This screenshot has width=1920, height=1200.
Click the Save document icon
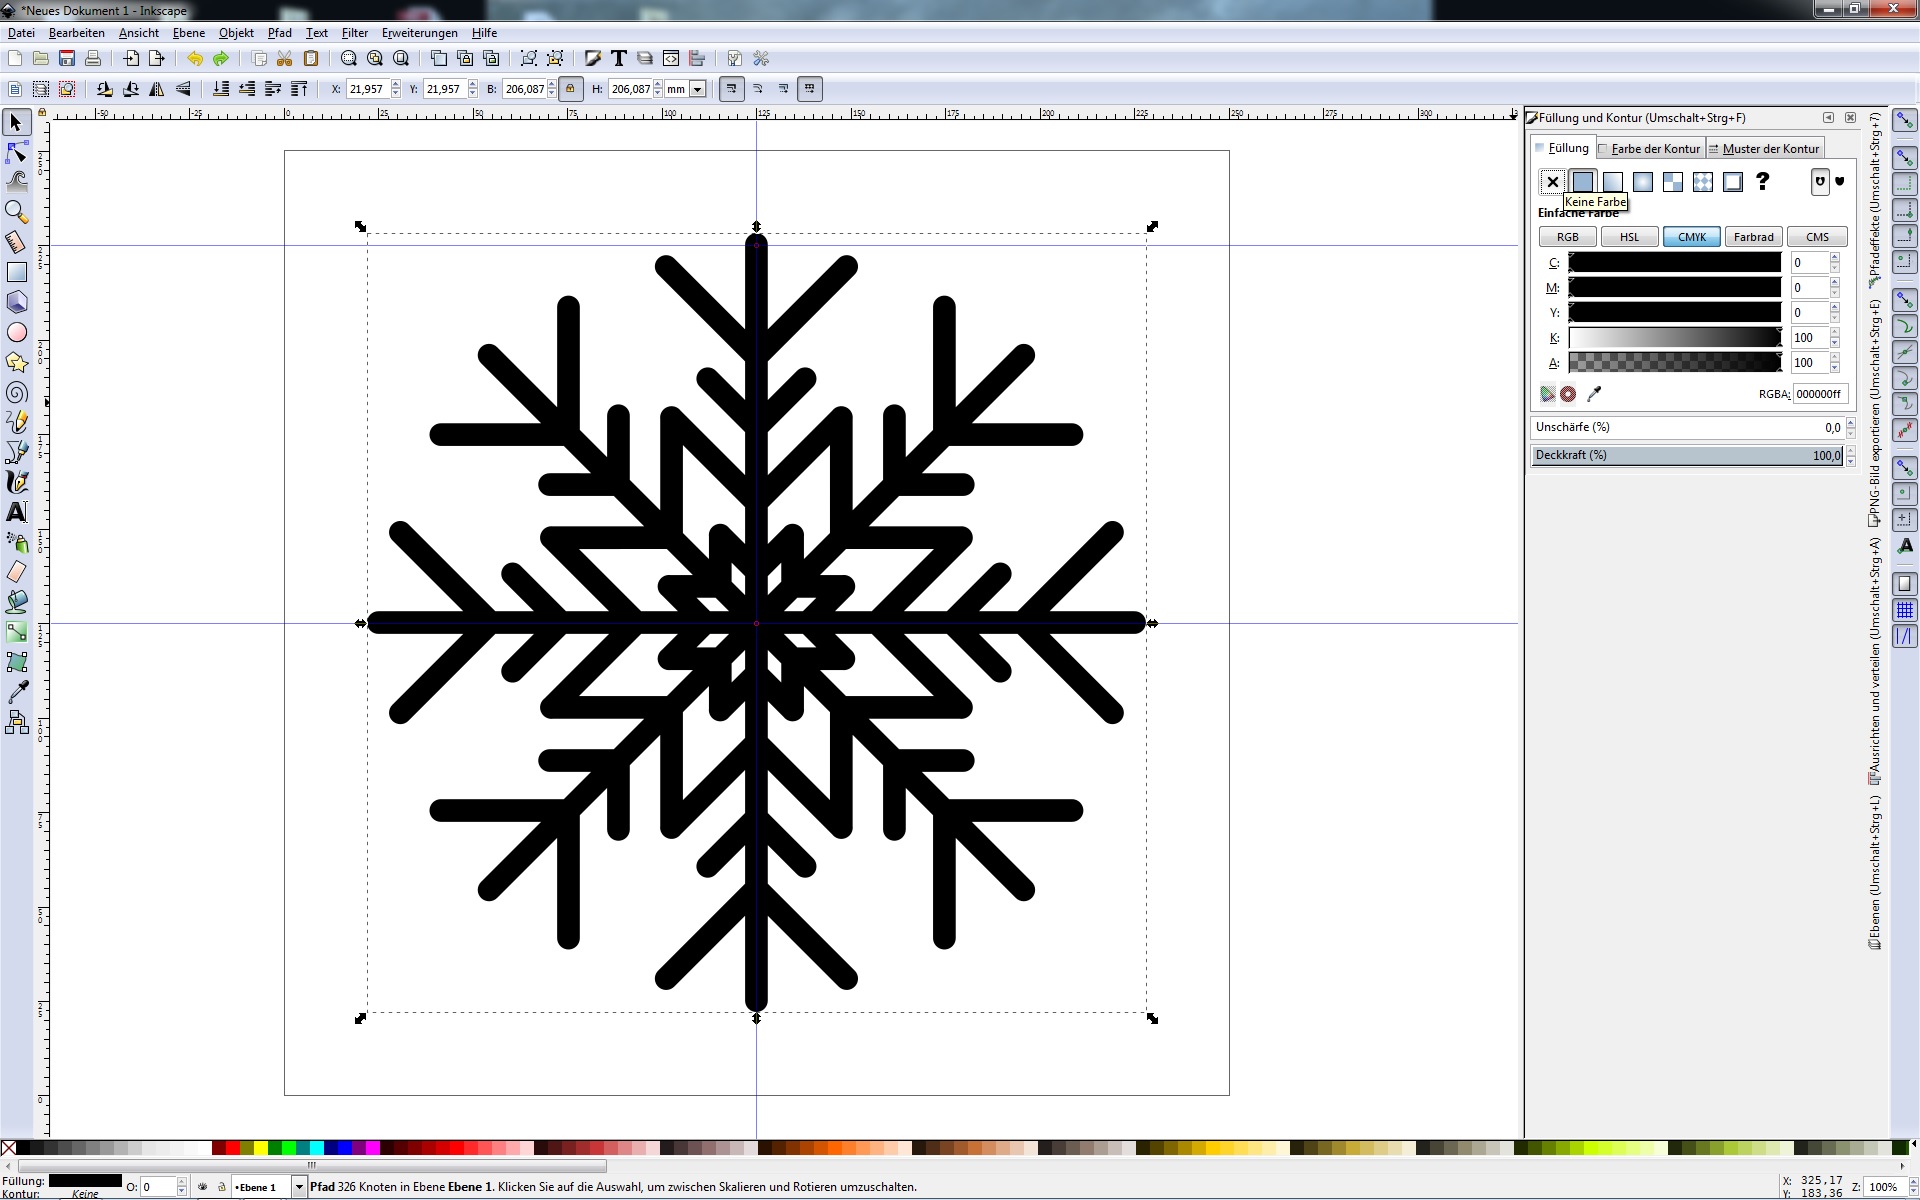point(67,59)
